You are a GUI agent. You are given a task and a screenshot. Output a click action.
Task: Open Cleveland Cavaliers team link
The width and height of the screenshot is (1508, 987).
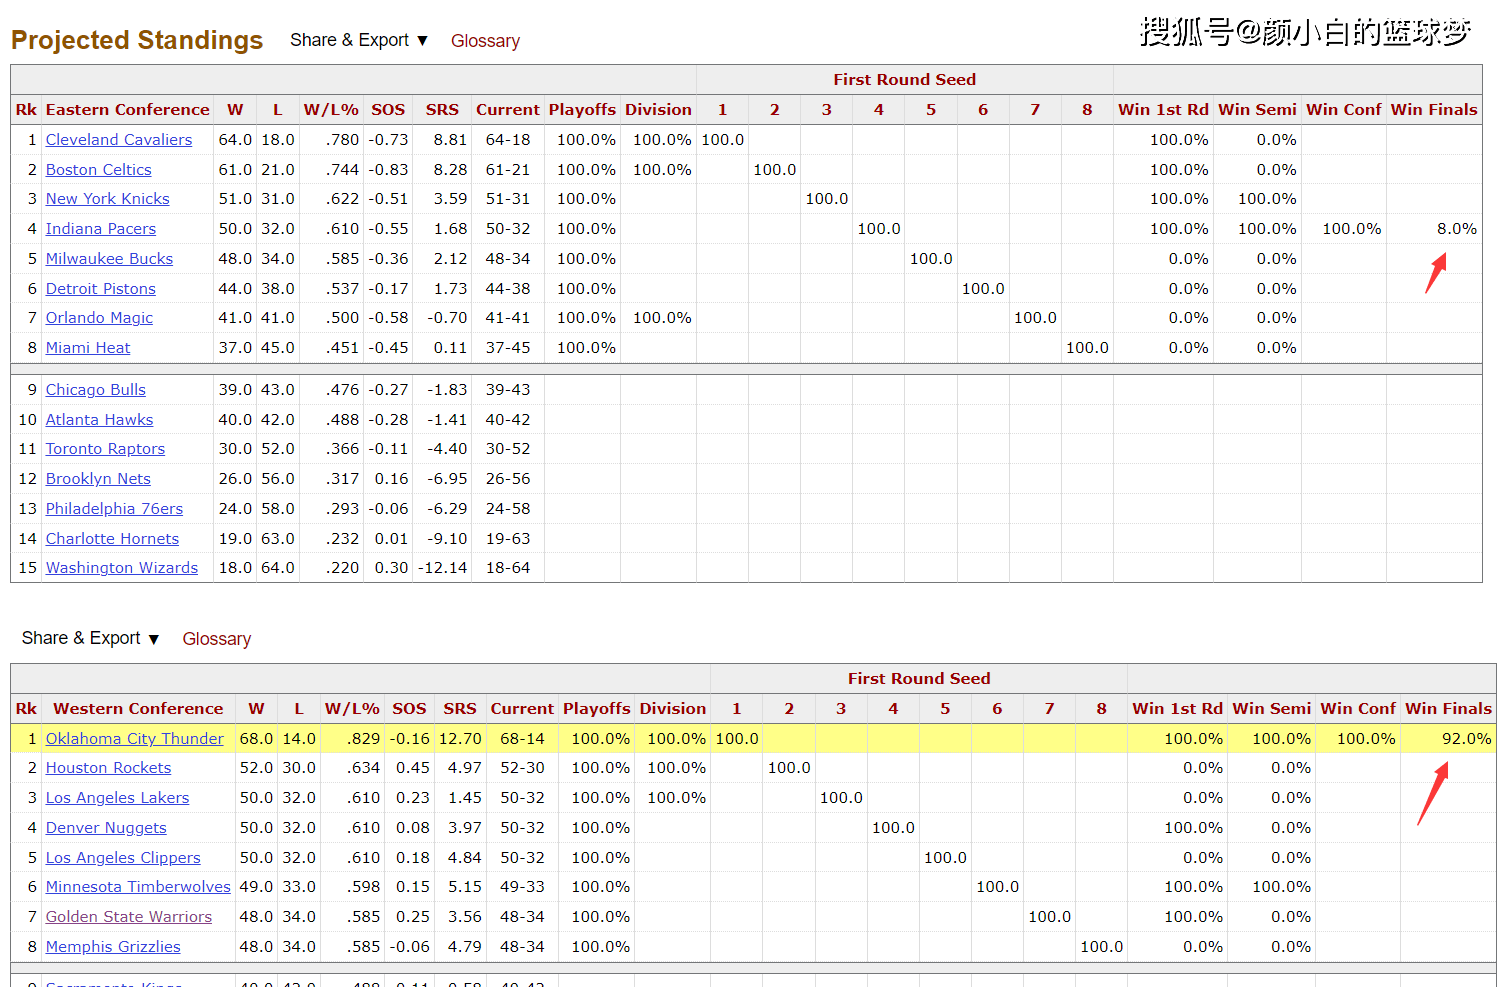click(x=119, y=140)
